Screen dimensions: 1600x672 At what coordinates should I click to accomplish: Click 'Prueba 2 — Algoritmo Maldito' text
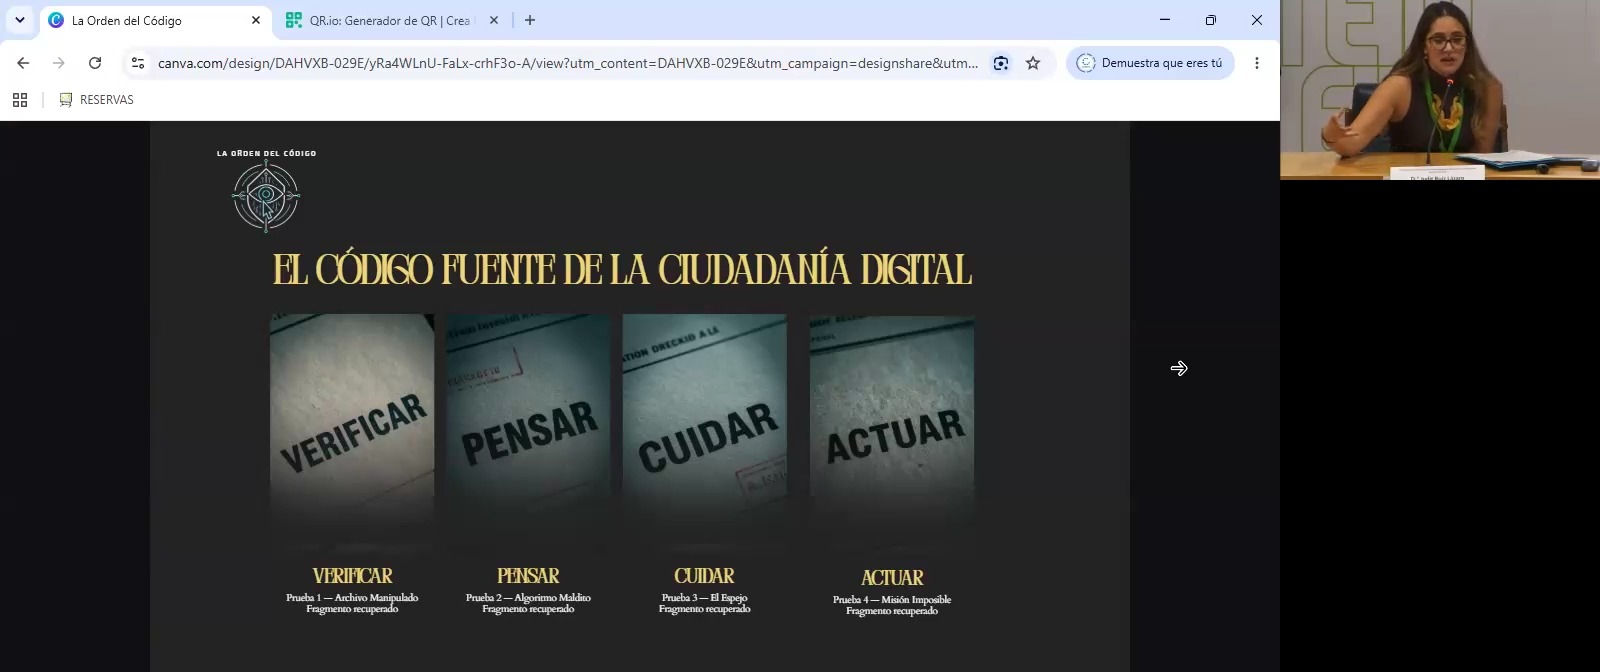pyautogui.click(x=528, y=598)
